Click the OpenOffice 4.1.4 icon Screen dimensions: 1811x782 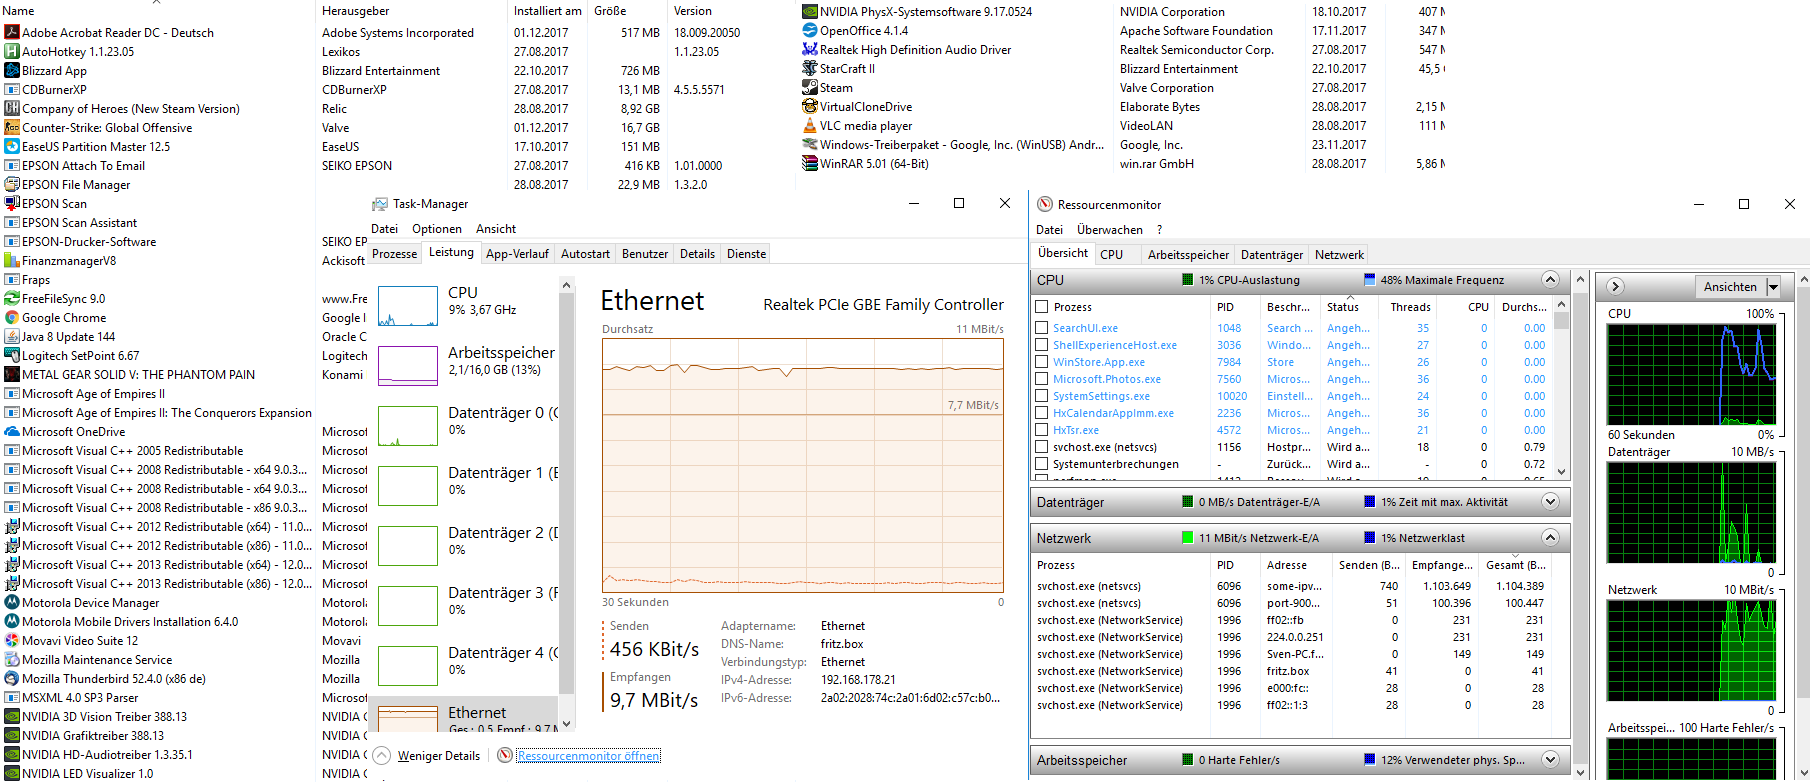click(x=810, y=31)
